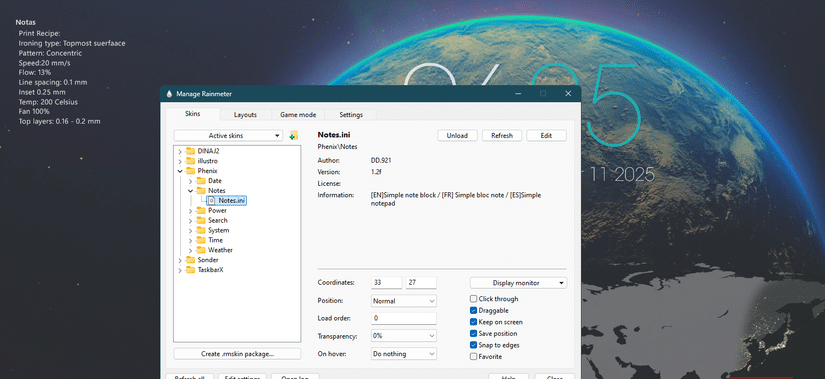
Task: Click the Sonder folder icon
Action: (190, 260)
